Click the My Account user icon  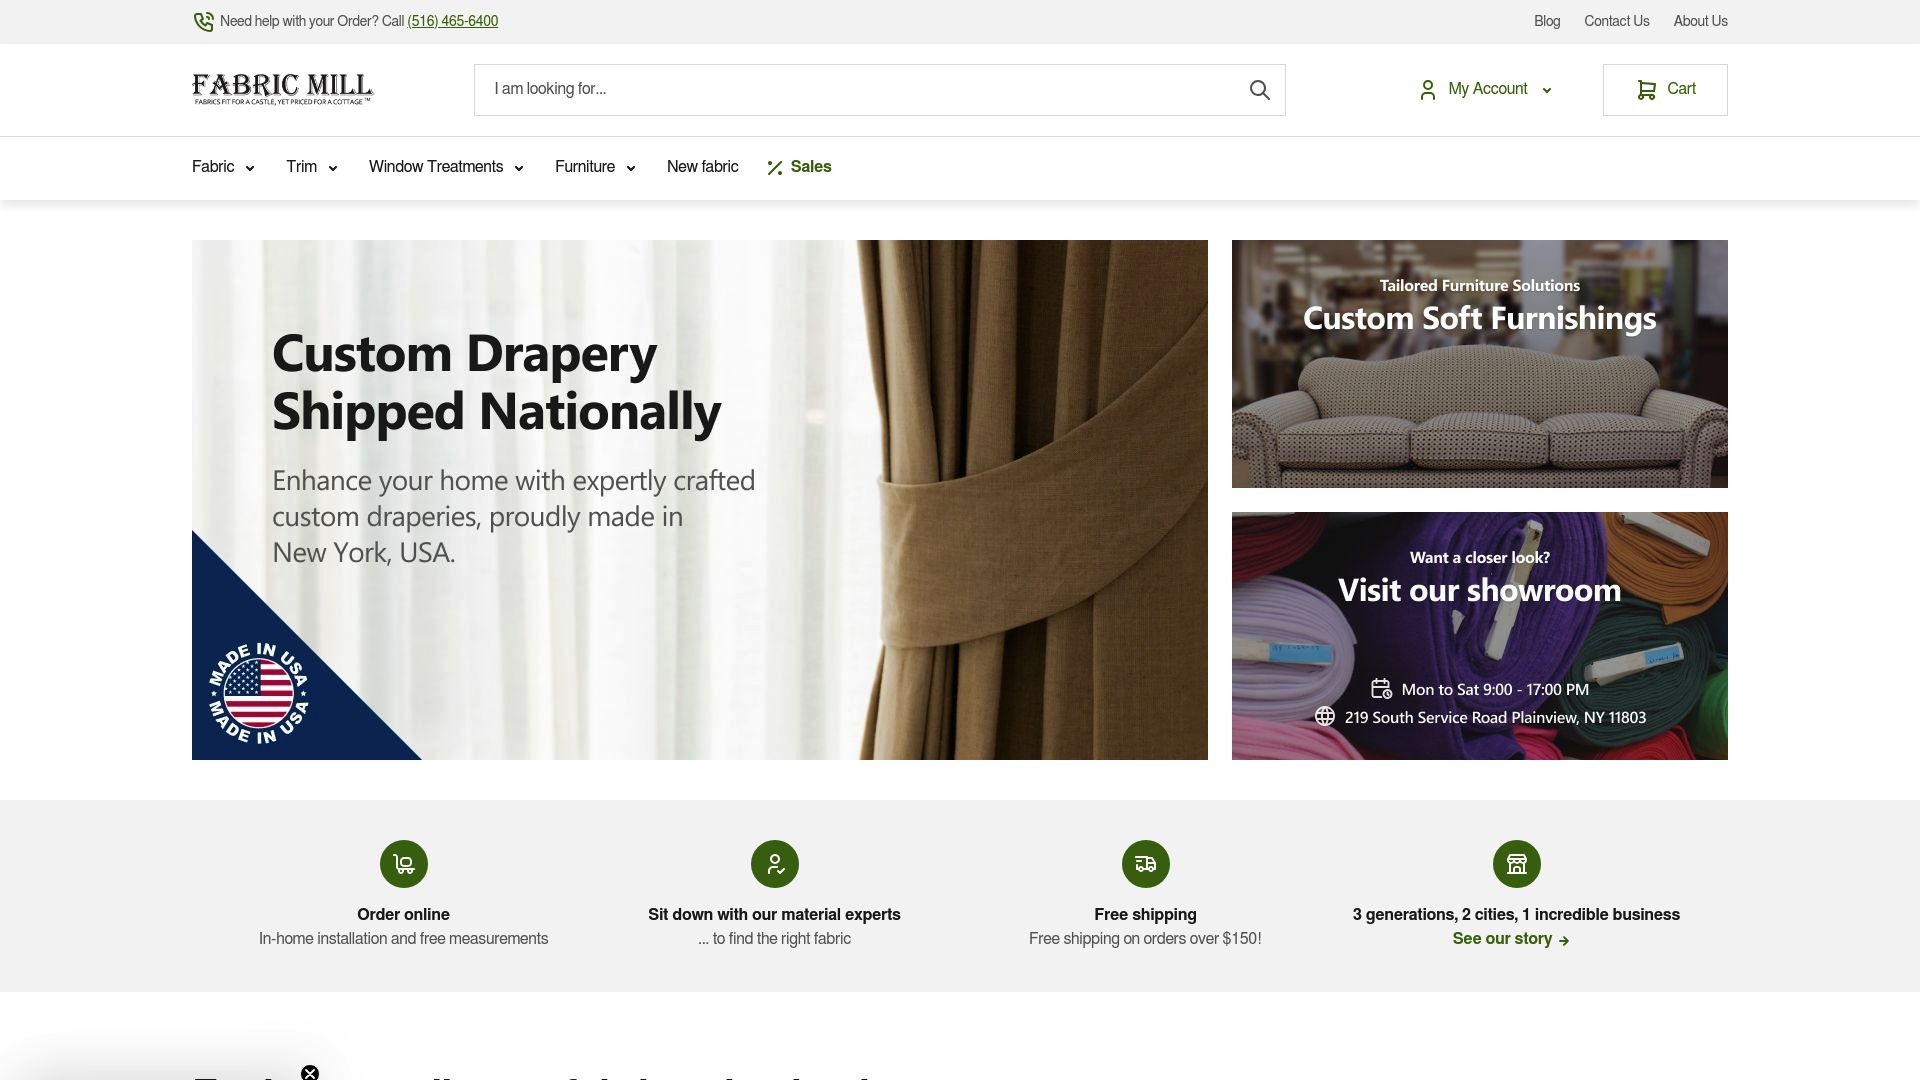1428,90
